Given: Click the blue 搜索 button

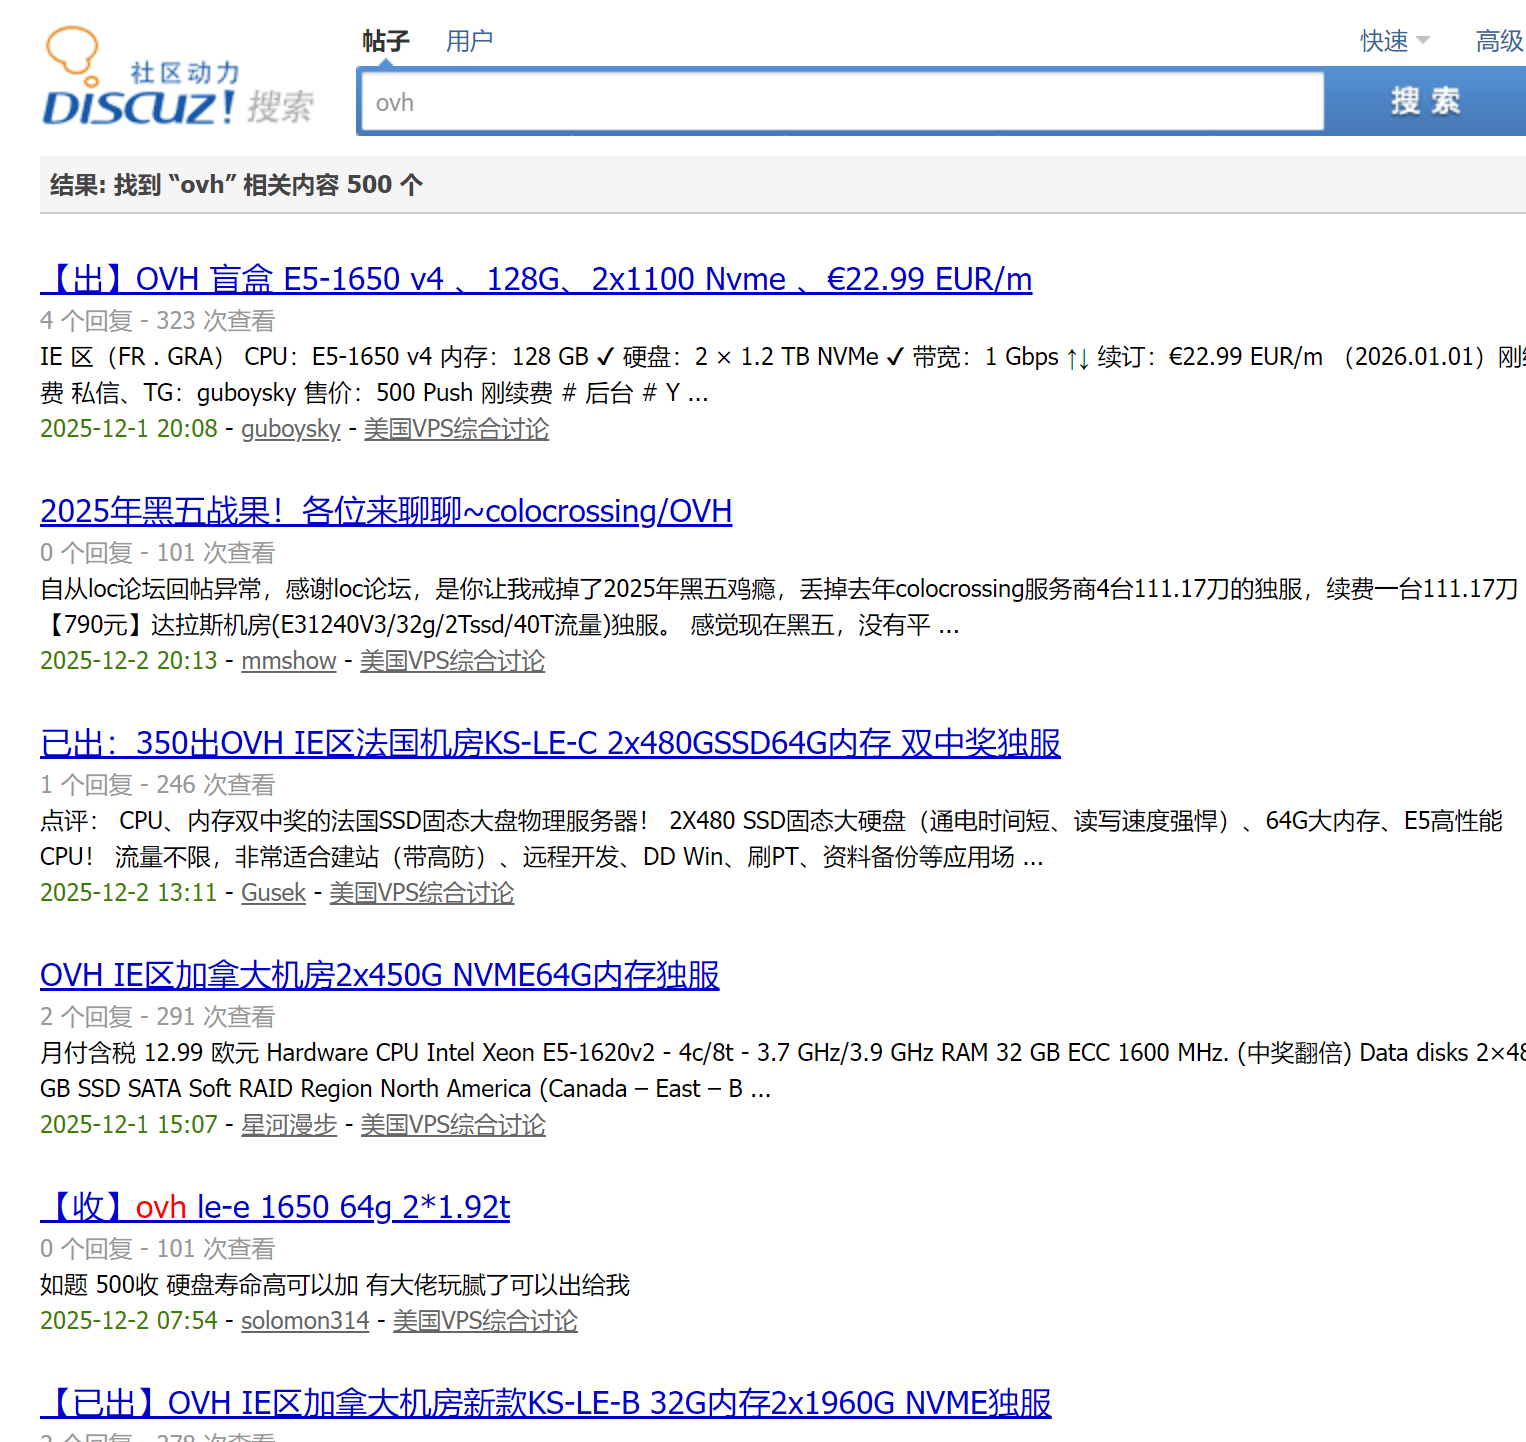Looking at the screenshot, I should click(x=1424, y=100).
